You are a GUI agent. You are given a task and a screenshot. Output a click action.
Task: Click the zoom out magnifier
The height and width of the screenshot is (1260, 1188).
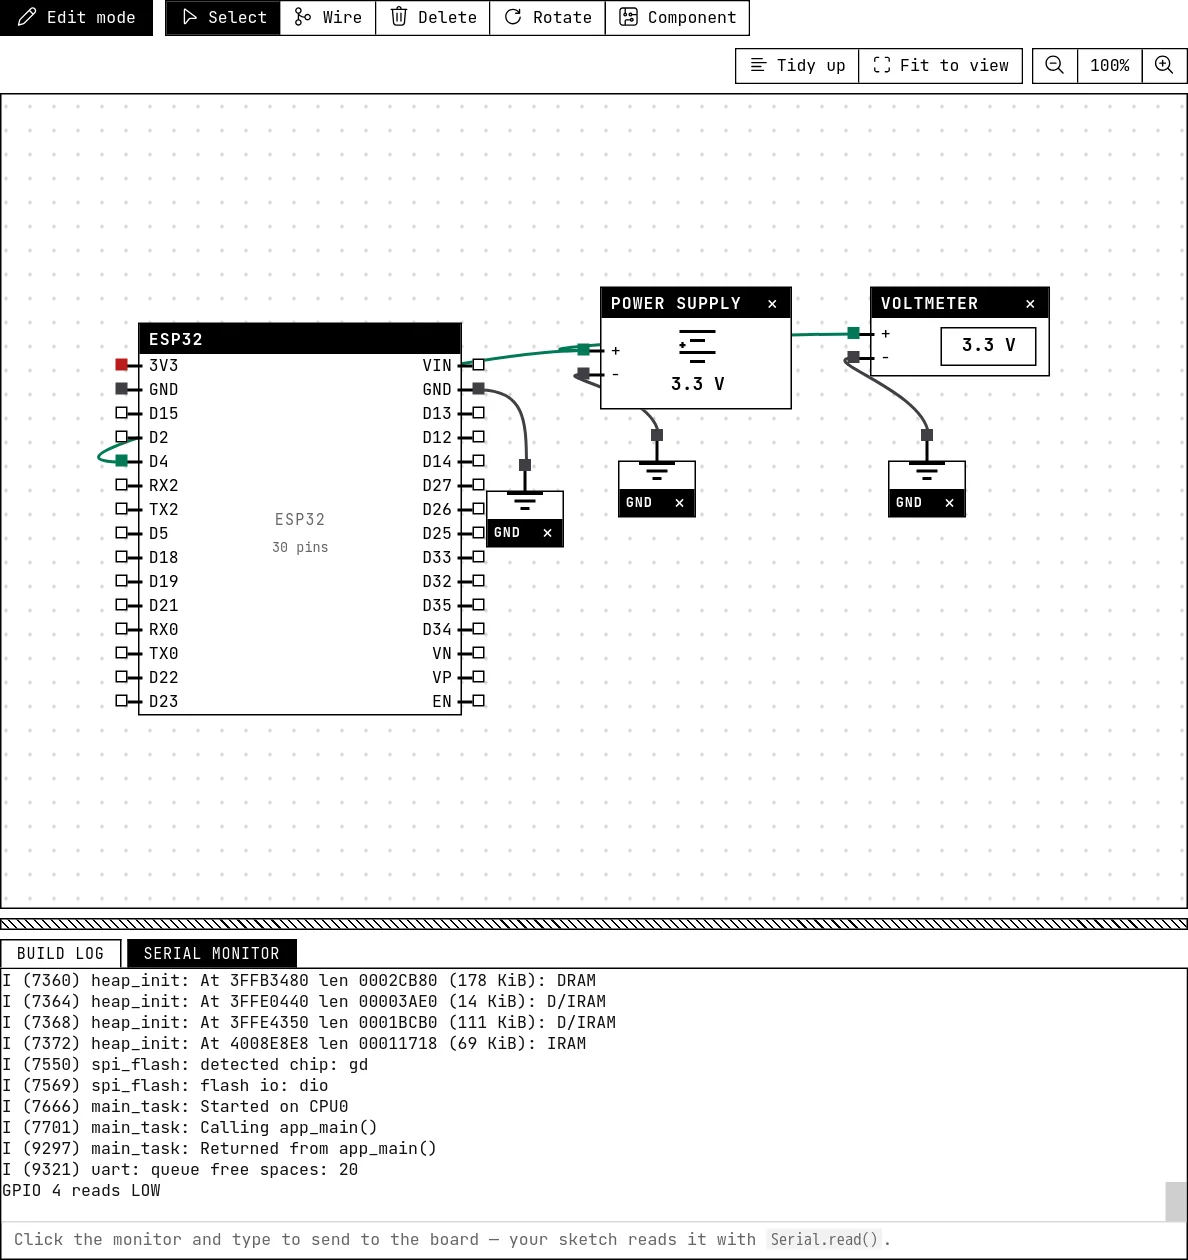(x=1054, y=65)
